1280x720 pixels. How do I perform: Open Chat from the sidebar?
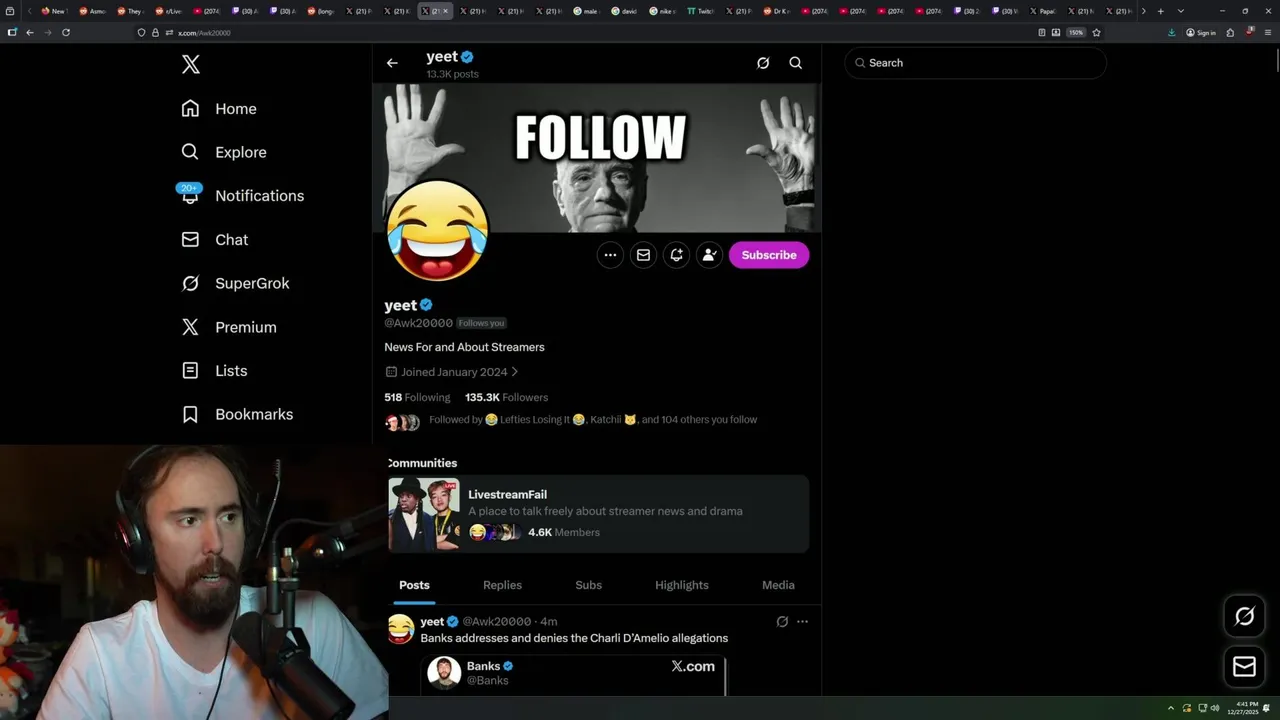pos(215,240)
